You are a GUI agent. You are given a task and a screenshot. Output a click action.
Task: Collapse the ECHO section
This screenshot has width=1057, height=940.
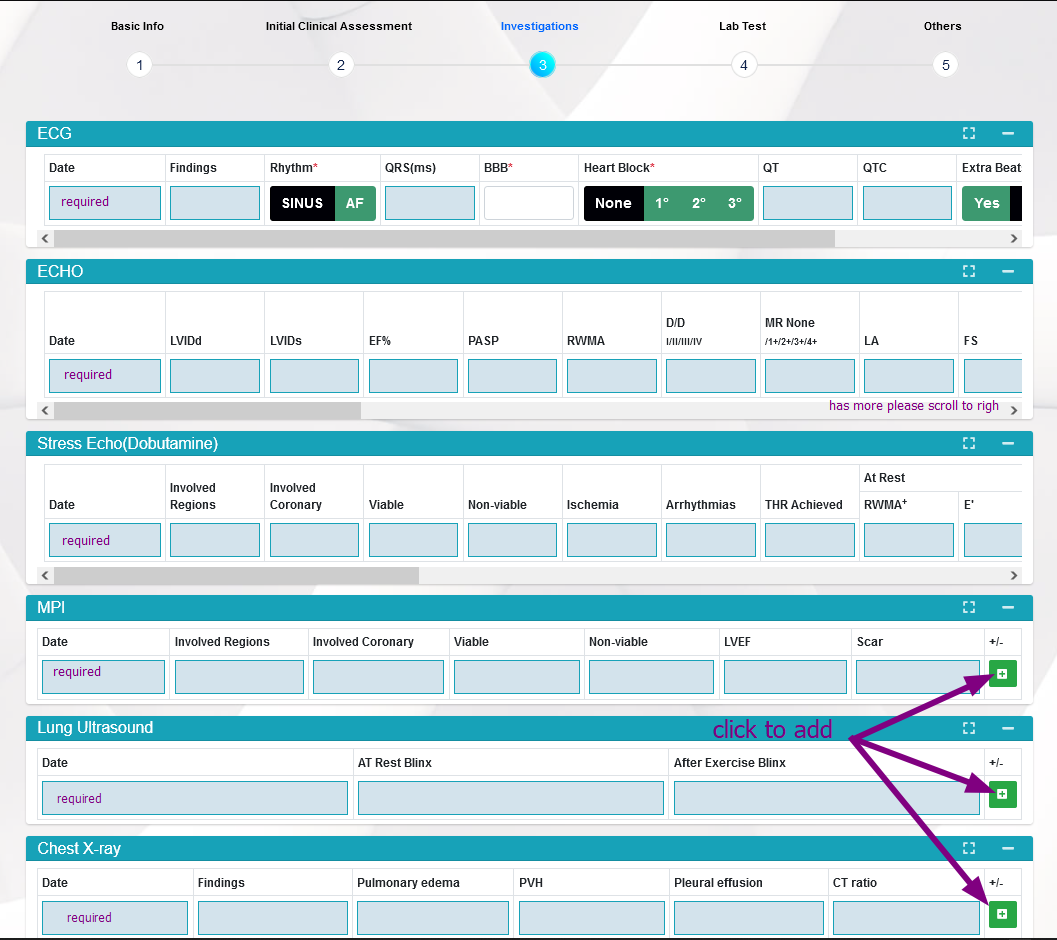click(x=1008, y=271)
